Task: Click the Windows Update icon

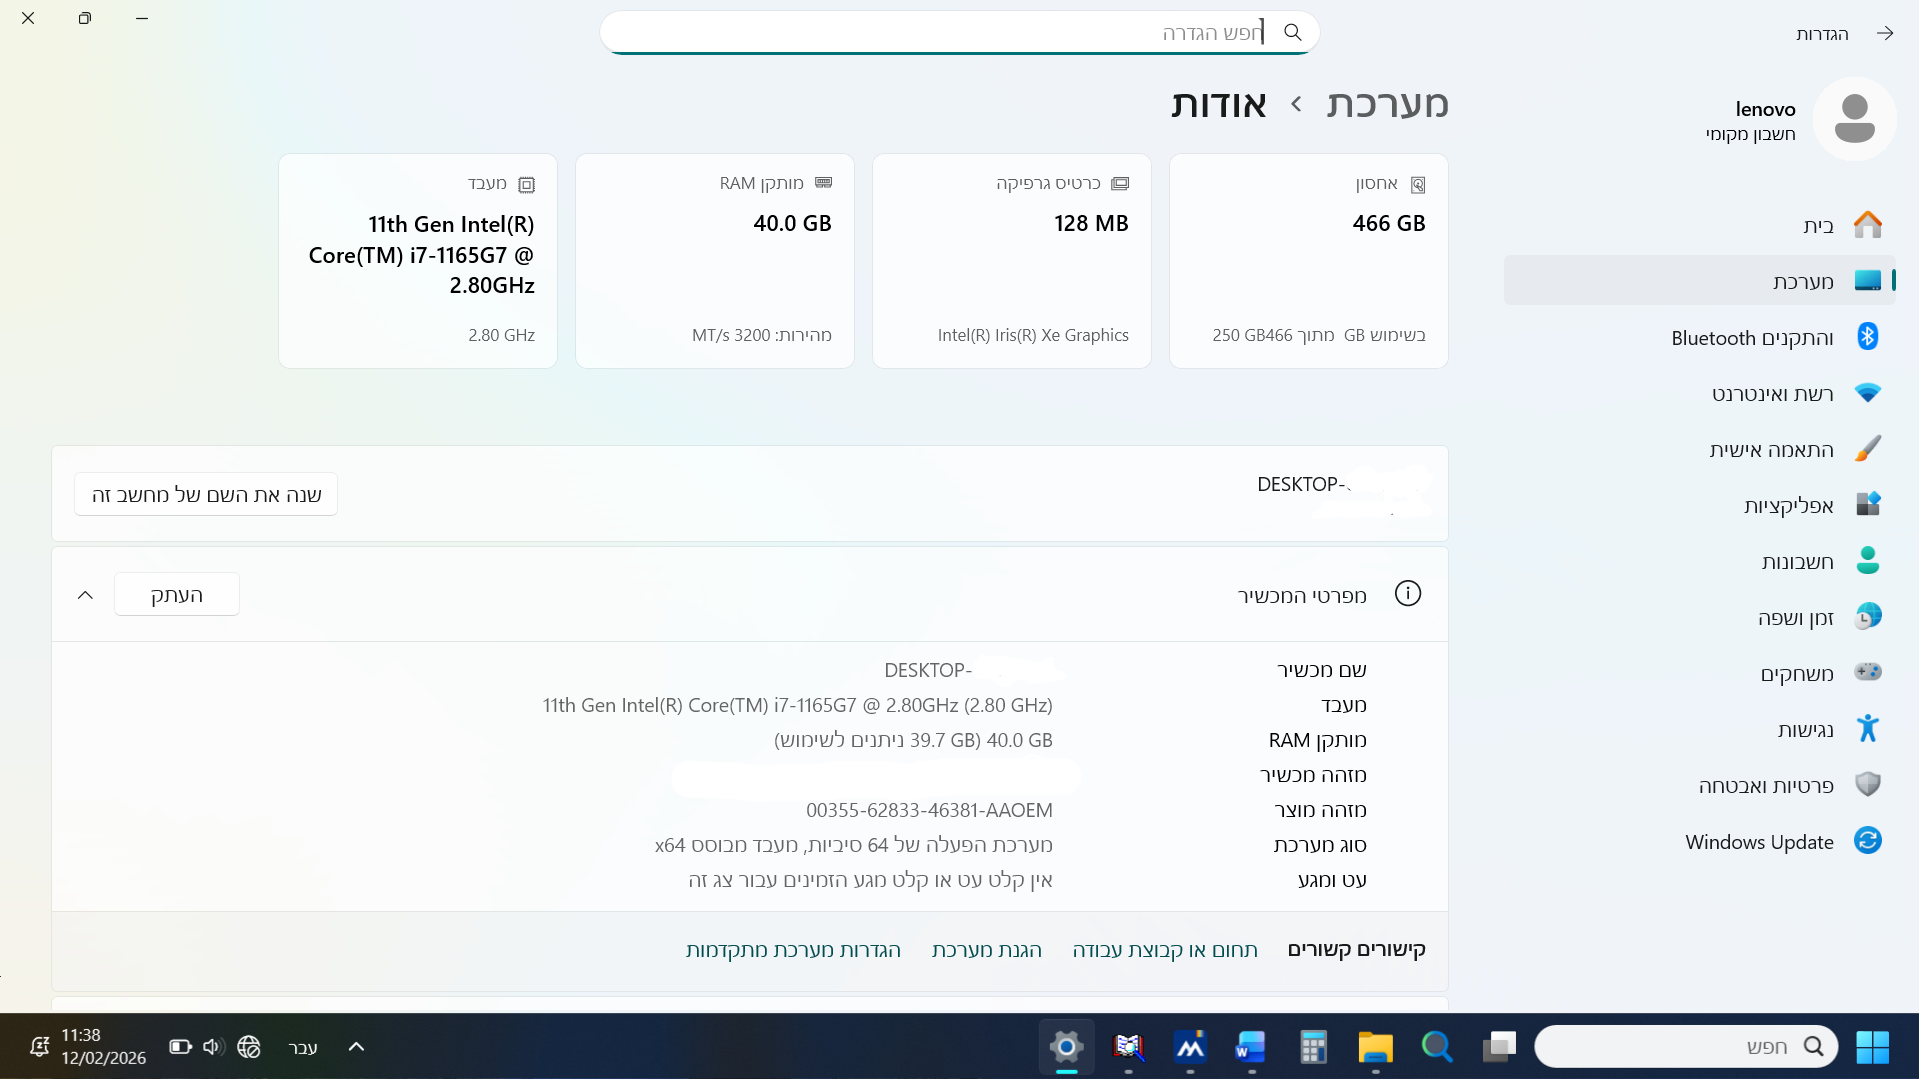Action: [x=1868, y=841]
